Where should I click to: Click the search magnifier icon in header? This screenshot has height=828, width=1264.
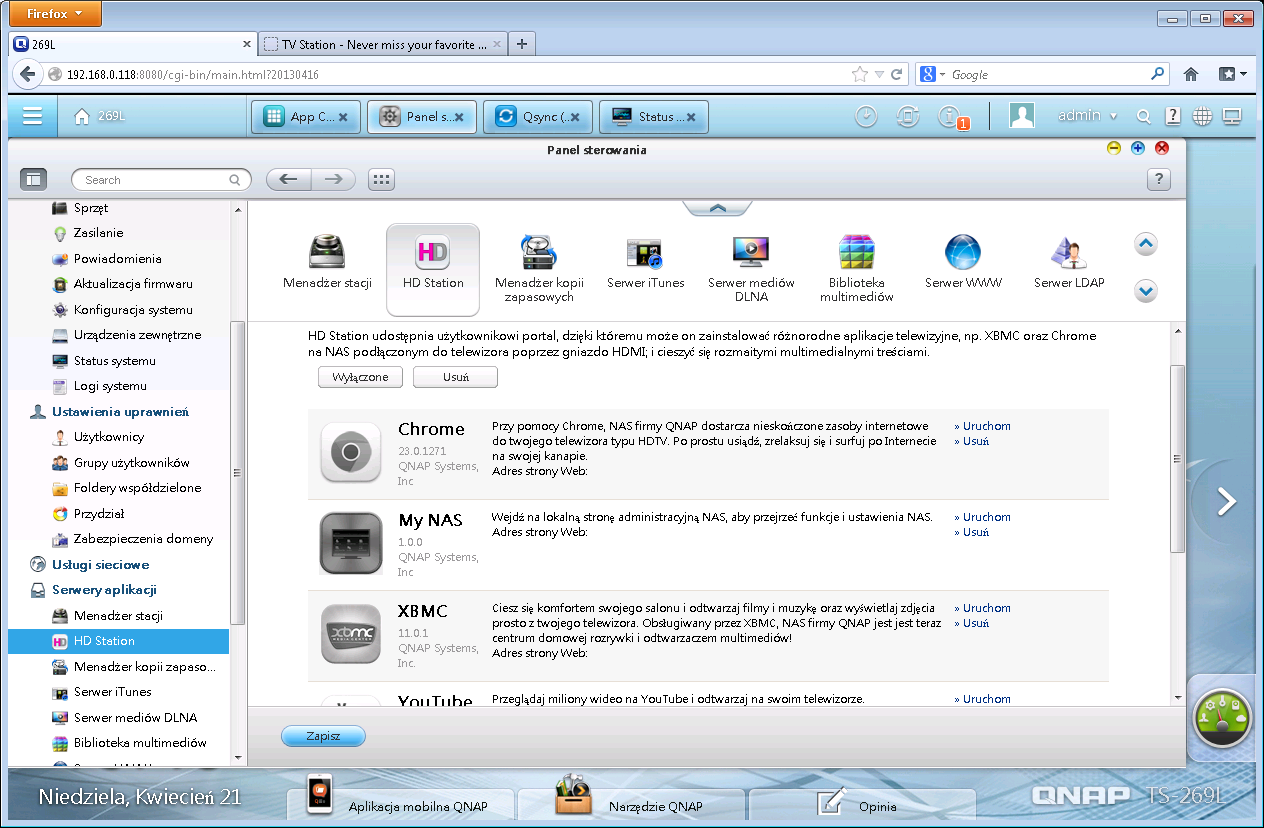tap(1144, 116)
